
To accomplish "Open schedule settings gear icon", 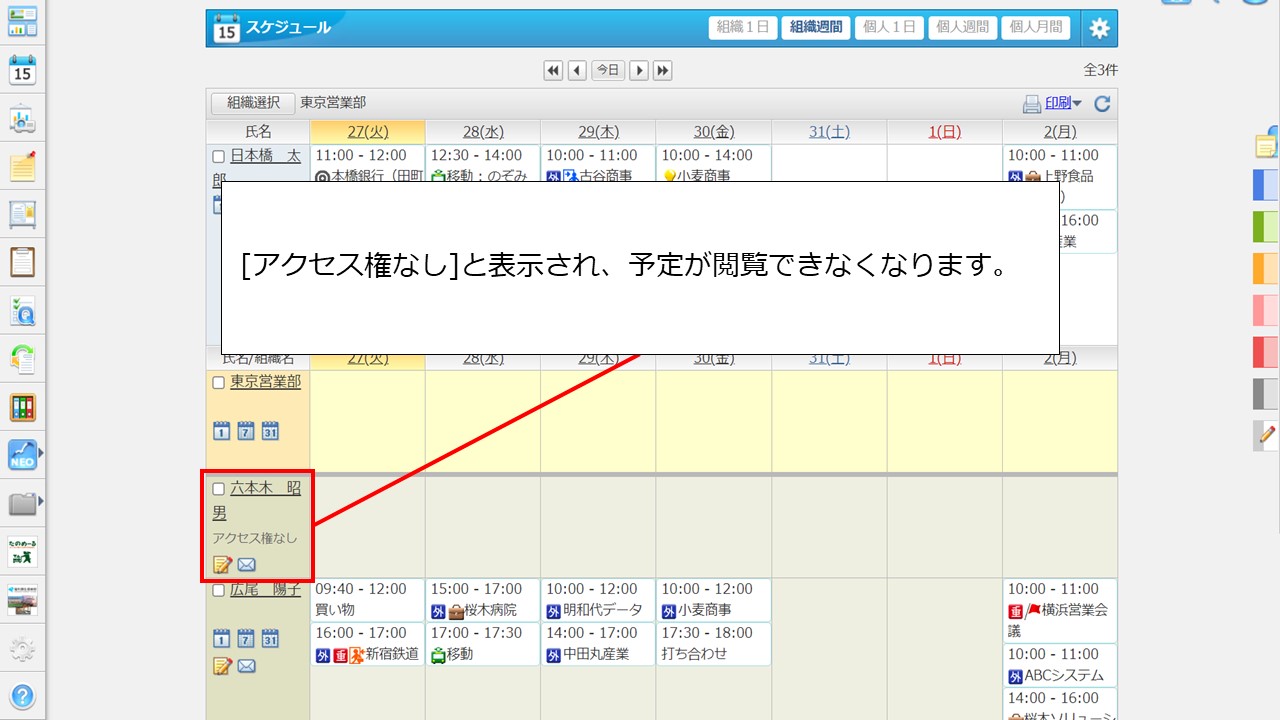I will click(1099, 28).
